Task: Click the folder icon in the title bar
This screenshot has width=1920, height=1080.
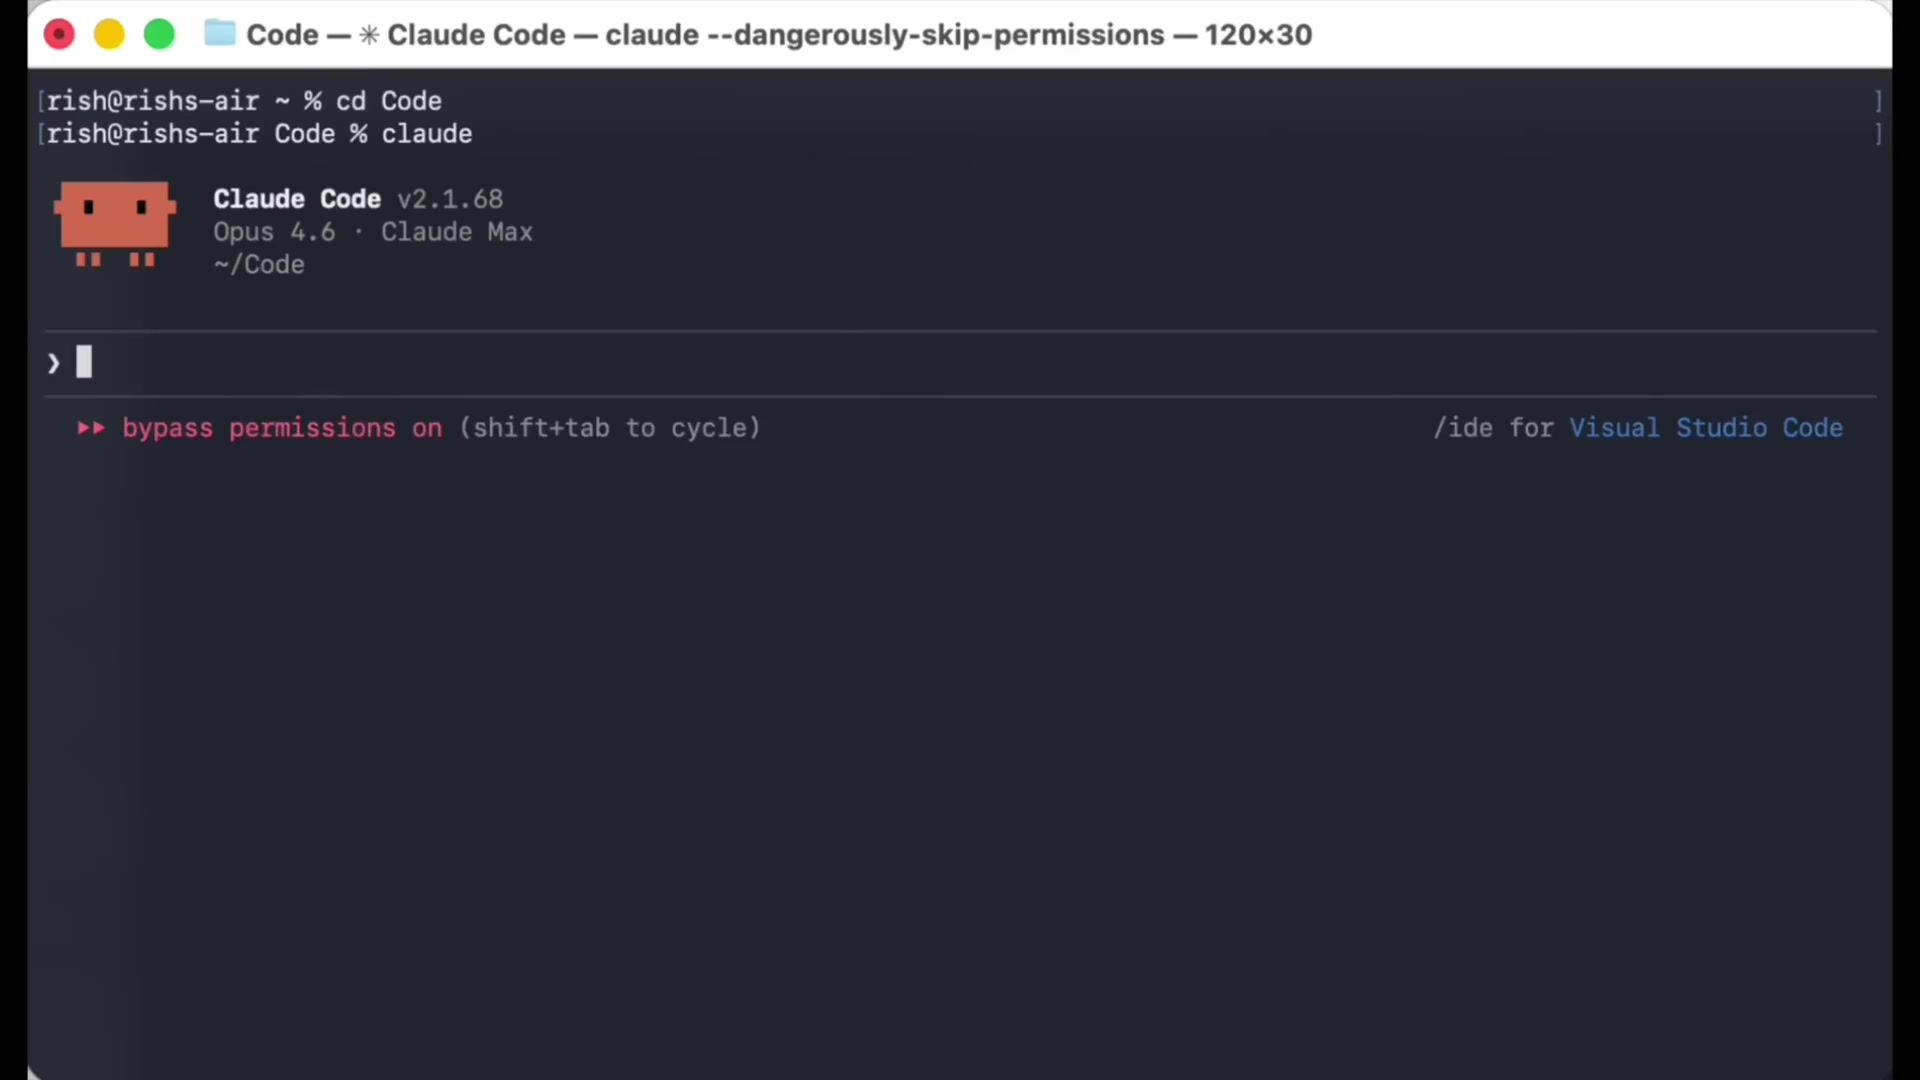Action: (219, 34)
